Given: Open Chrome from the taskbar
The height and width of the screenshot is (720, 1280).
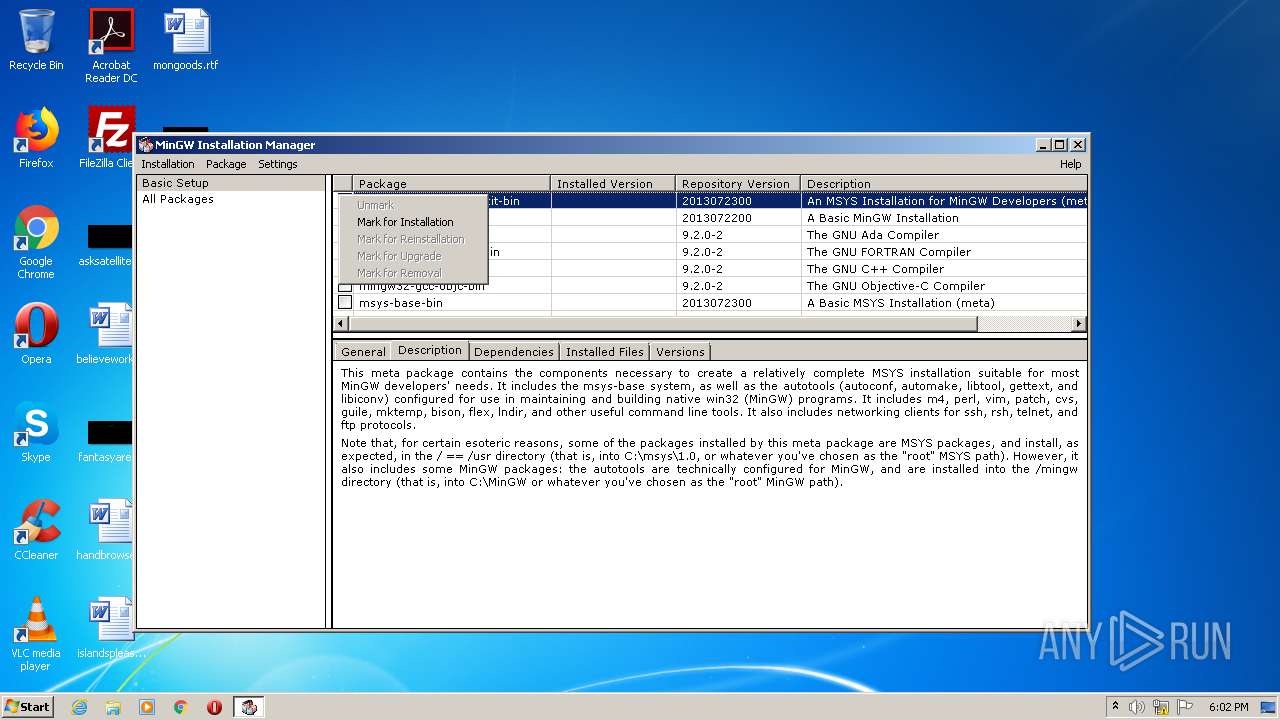Looking at the screenshot, I should [181, 706].
